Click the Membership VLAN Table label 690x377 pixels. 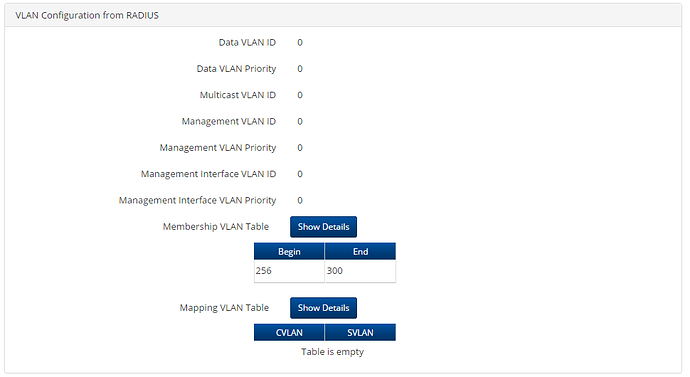point(216,227)
